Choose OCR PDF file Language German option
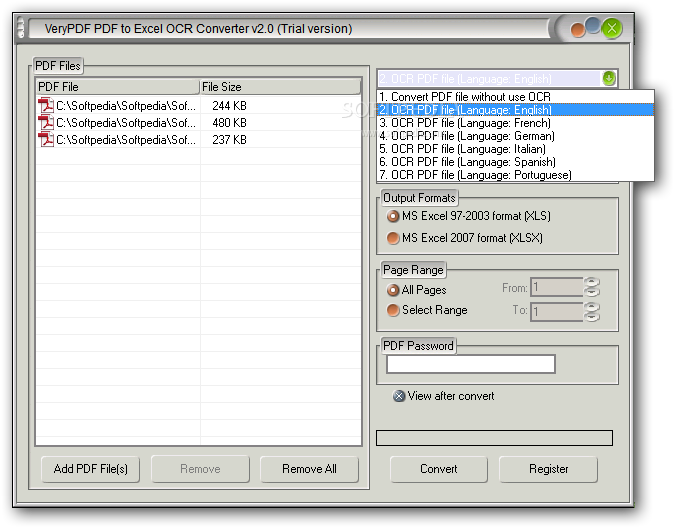 click(515, 136)
